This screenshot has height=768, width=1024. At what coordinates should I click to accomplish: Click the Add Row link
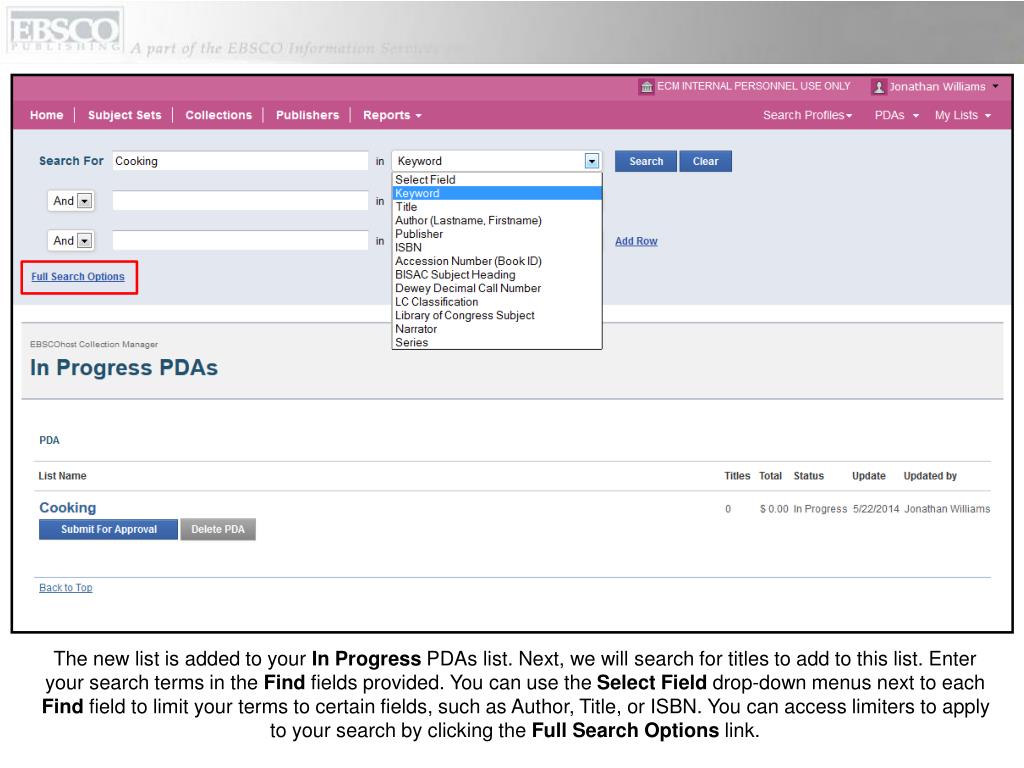point(636,241)
